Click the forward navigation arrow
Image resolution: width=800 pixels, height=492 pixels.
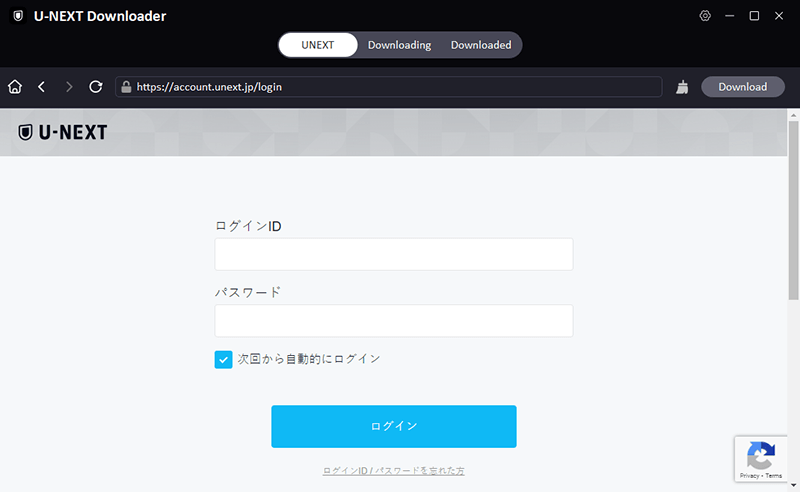[69, 87]
